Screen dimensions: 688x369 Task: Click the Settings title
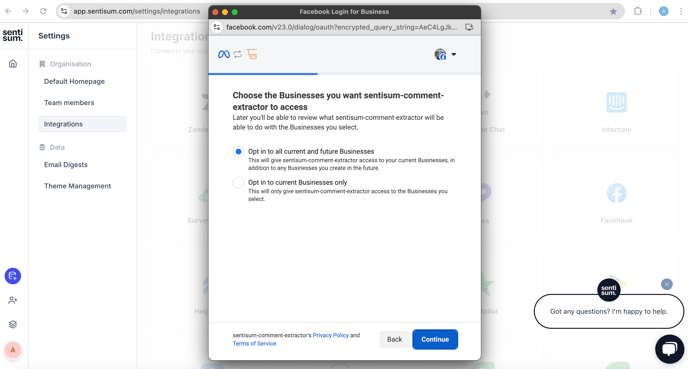(54, 36)
